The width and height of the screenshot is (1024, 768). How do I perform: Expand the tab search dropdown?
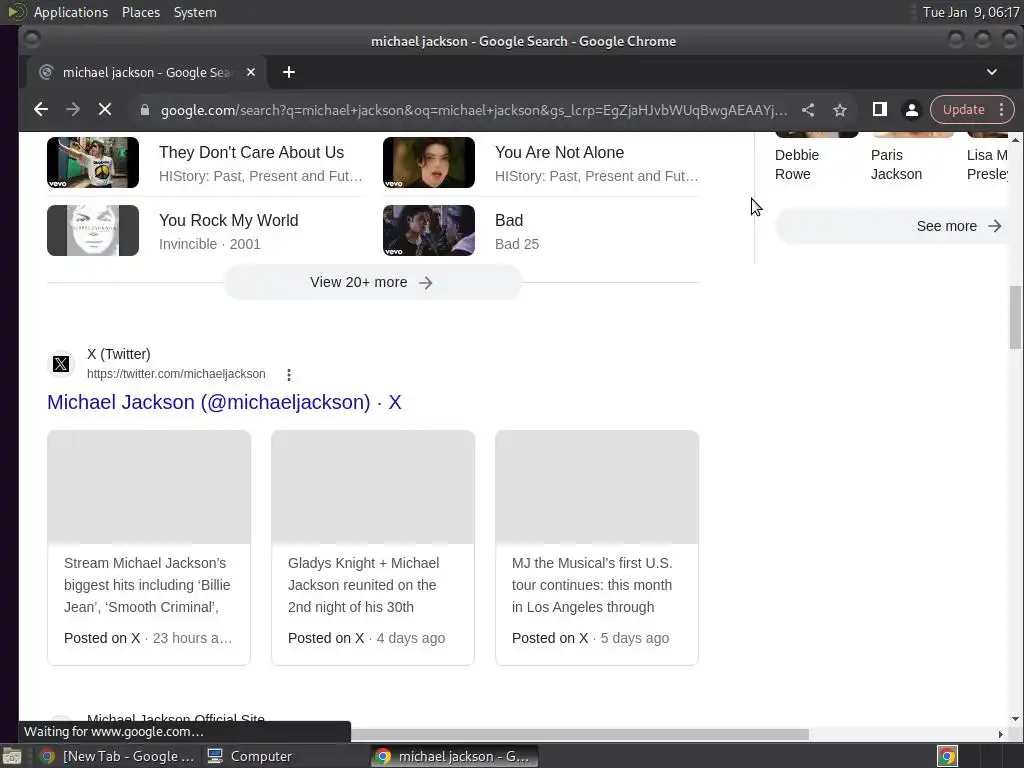tap(991, 72)
